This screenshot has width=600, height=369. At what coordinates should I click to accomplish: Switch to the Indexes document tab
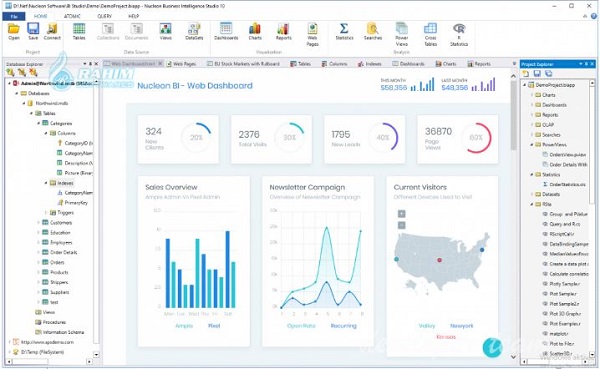point(370,64)
